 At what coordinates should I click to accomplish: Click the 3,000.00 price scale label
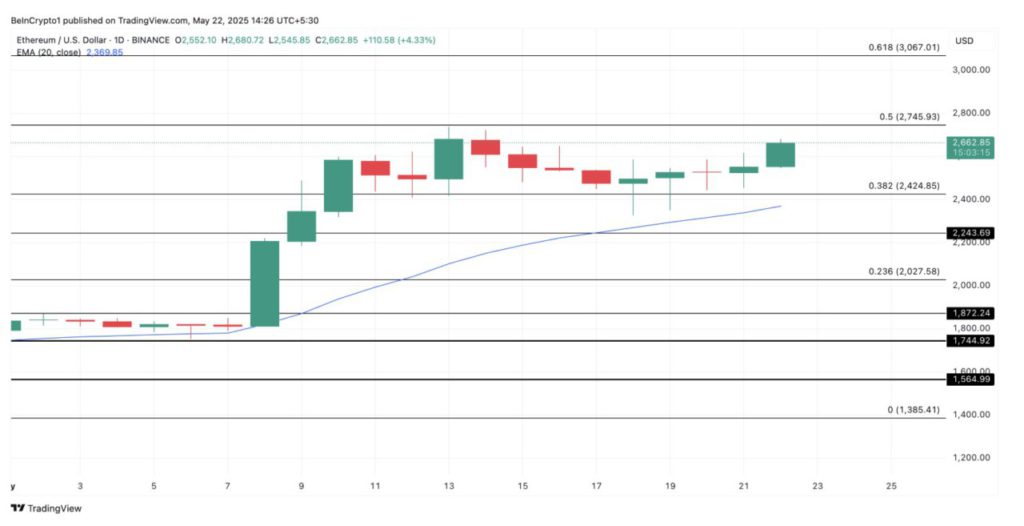click(x=971, y=70)
